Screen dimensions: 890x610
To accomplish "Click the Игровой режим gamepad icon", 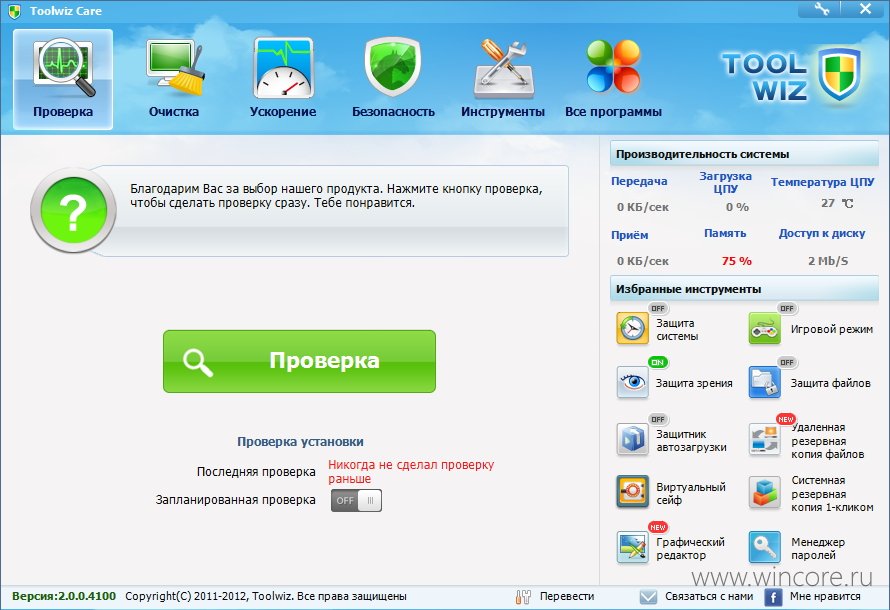I will [765, 328].
